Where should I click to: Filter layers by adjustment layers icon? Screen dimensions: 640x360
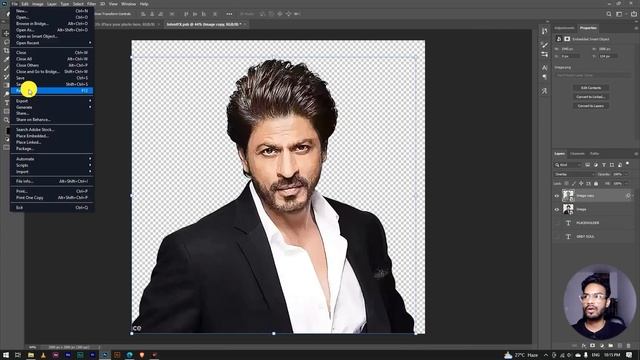[596, 165]
